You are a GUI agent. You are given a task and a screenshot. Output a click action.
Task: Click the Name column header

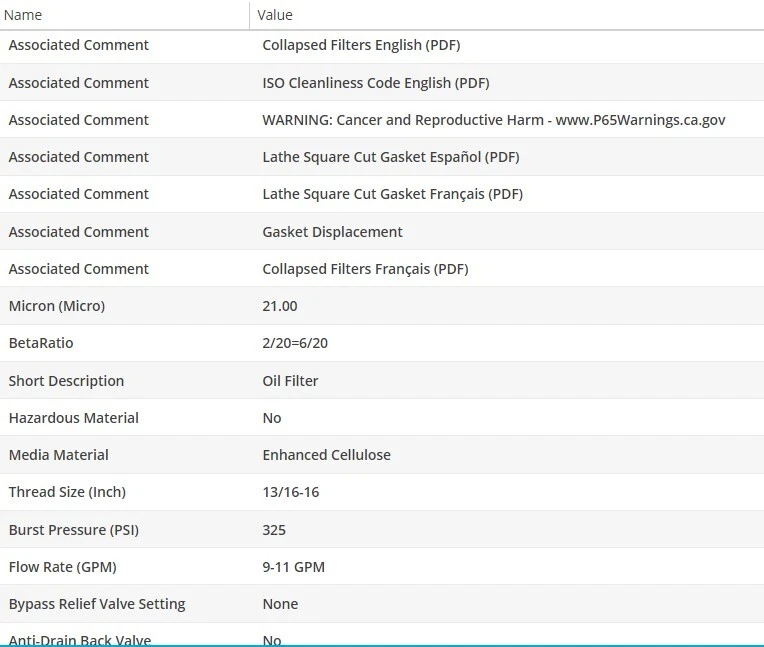point(26,15)
